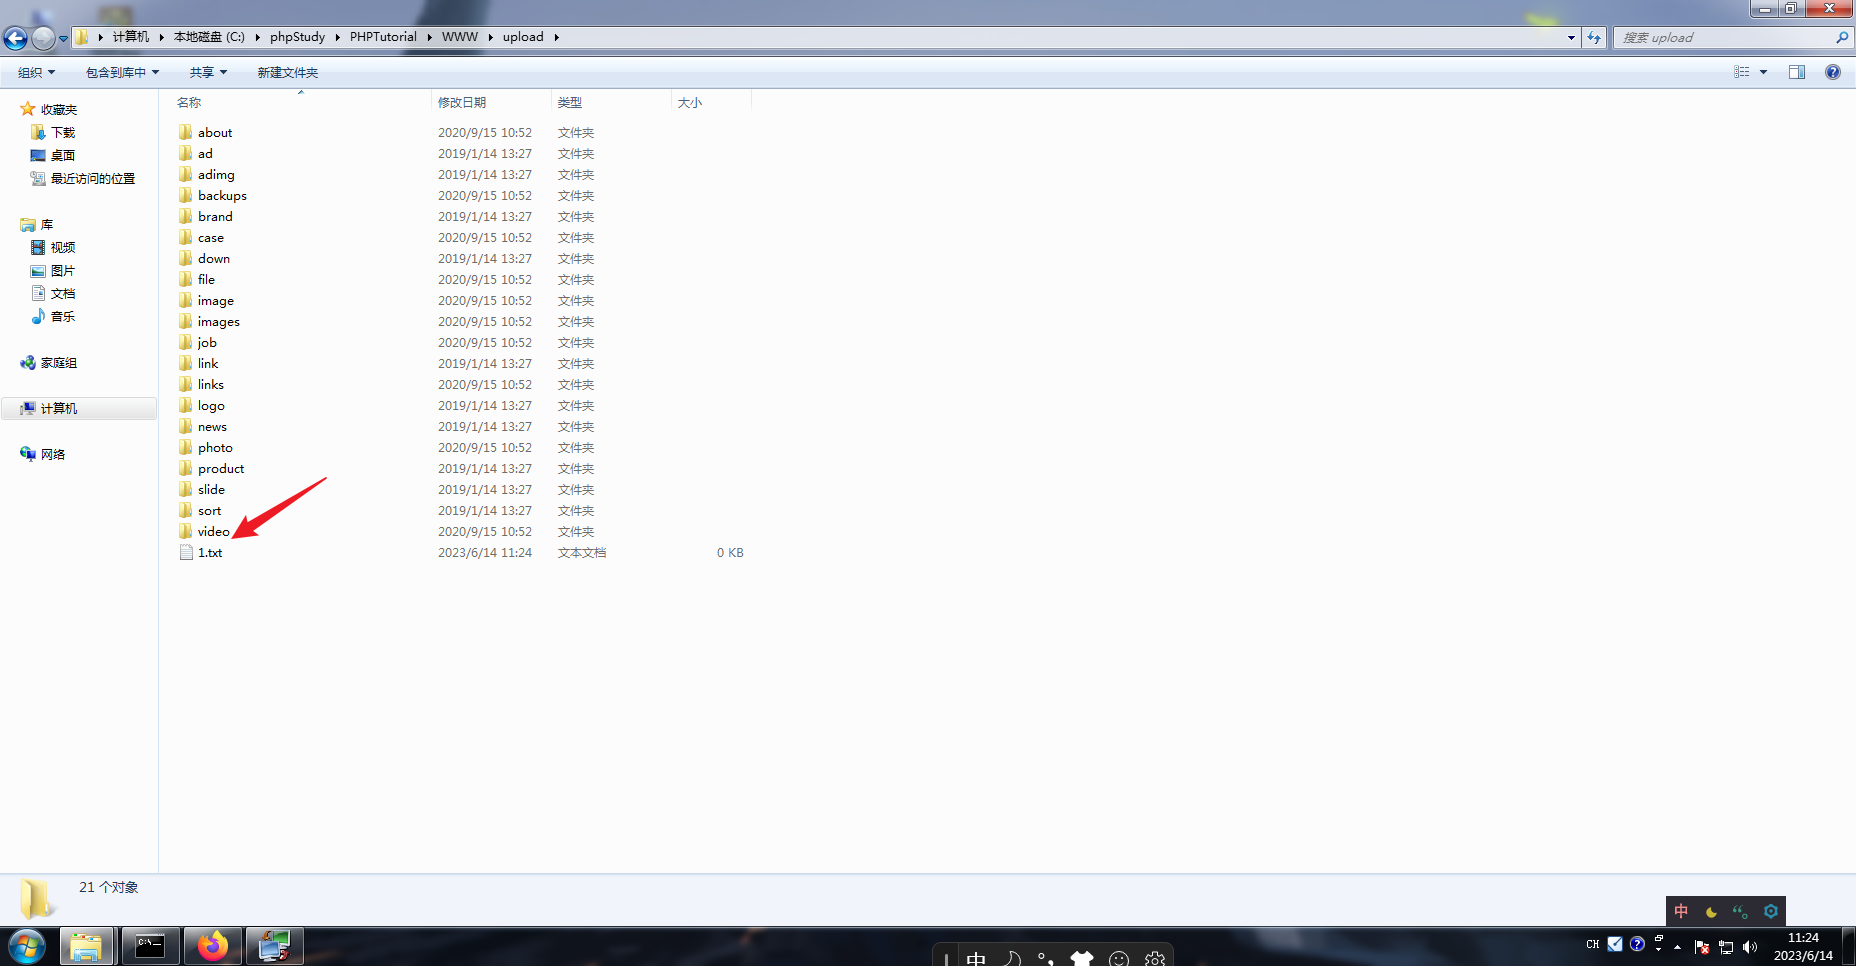Open the change view icon on the toolbar
Viewport: 1856px width, 966px height.
1741,72
